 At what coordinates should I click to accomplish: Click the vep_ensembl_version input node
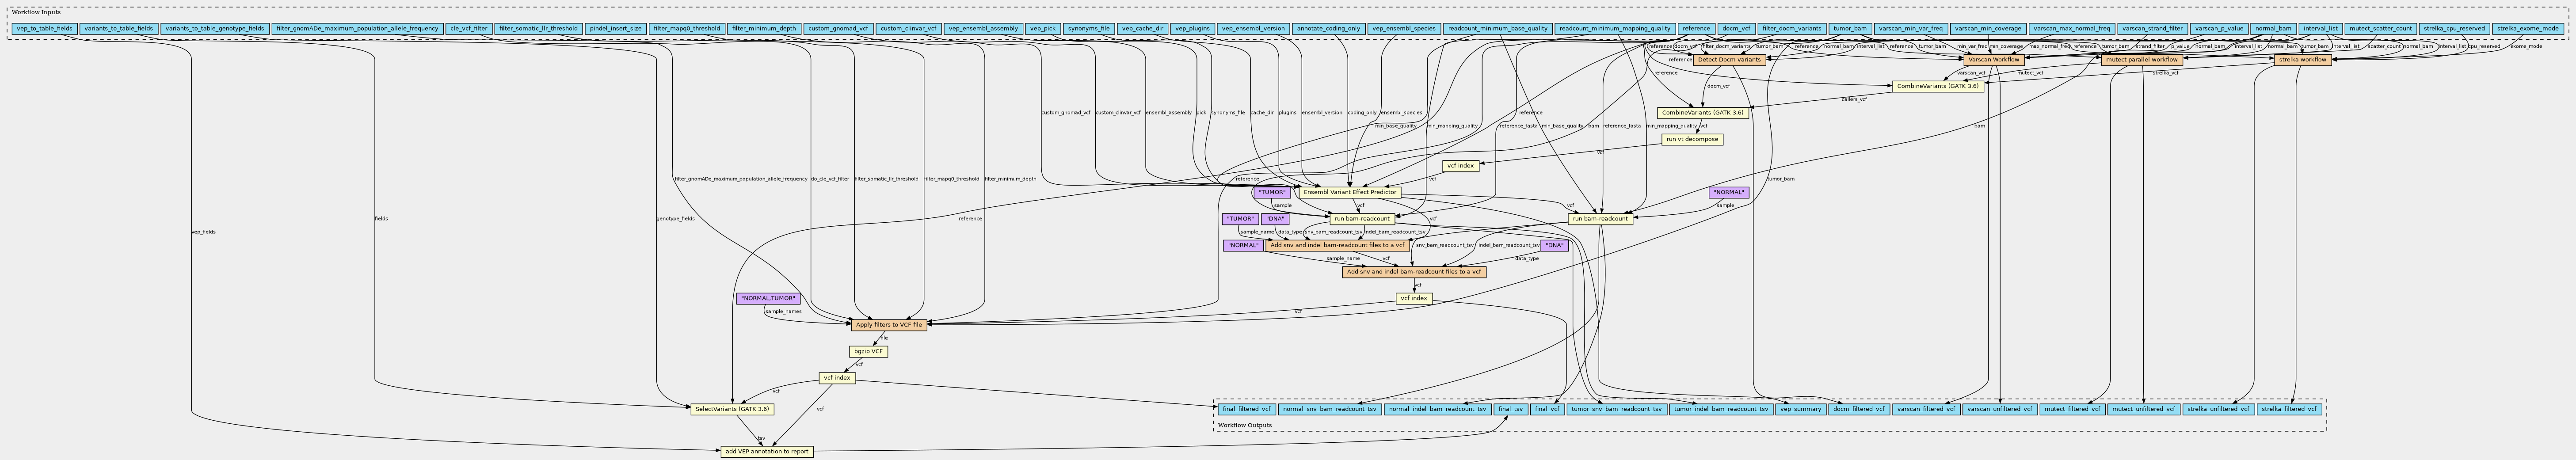point(1254,29)
